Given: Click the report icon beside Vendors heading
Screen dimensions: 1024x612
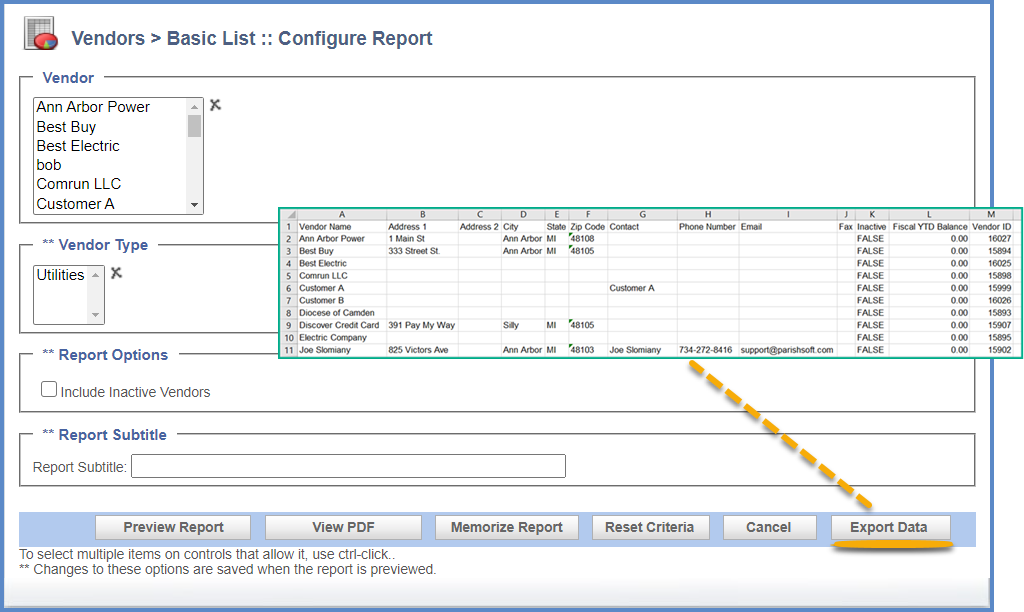Looking at the screenshot, I should [40, 34].
